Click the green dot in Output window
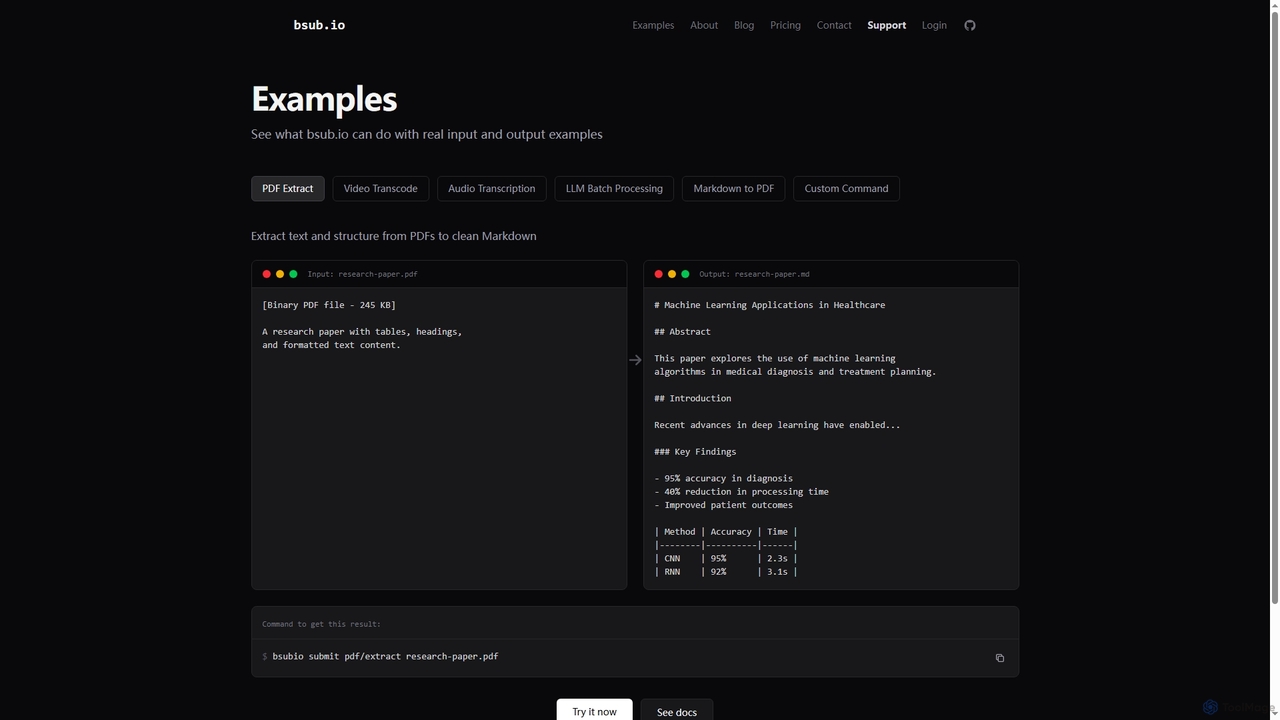The image size is (1280, 720). point(685,274)
